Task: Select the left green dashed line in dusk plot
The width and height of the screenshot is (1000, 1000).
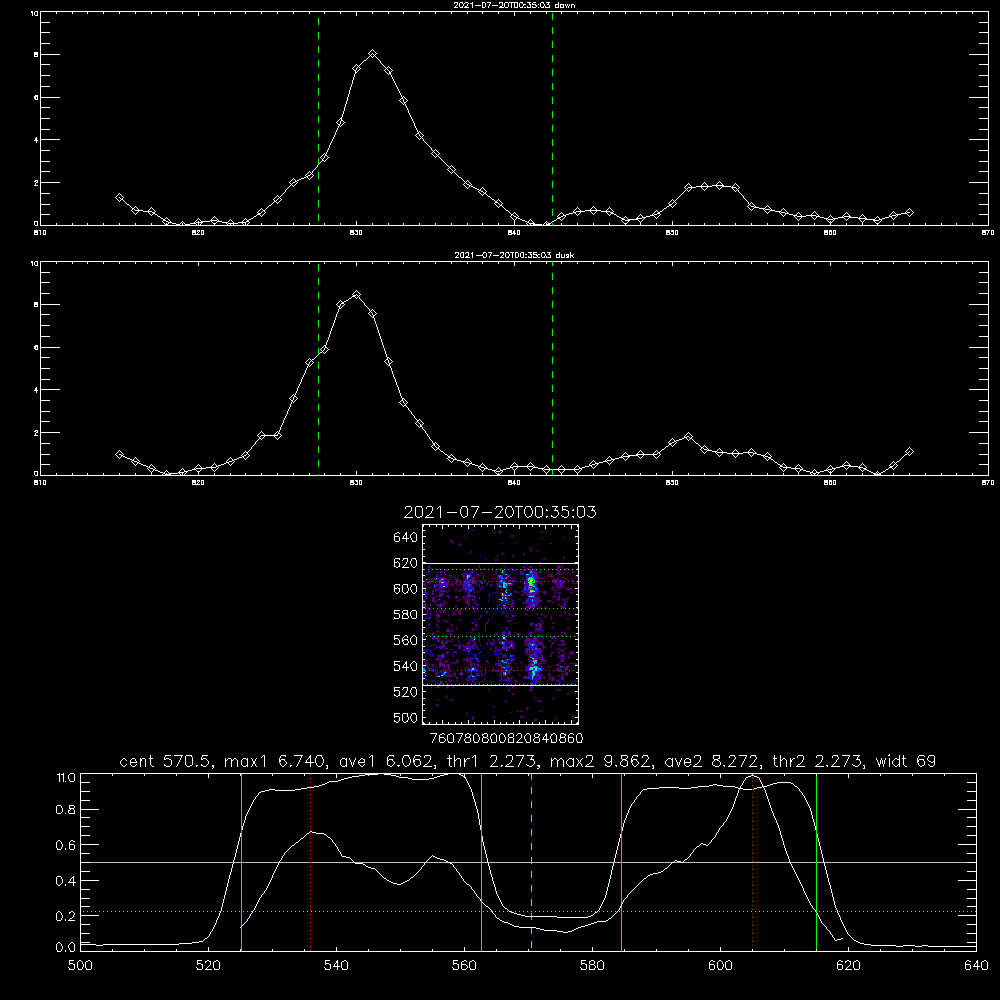Action: pyautogui.click(x=318, y=369)
